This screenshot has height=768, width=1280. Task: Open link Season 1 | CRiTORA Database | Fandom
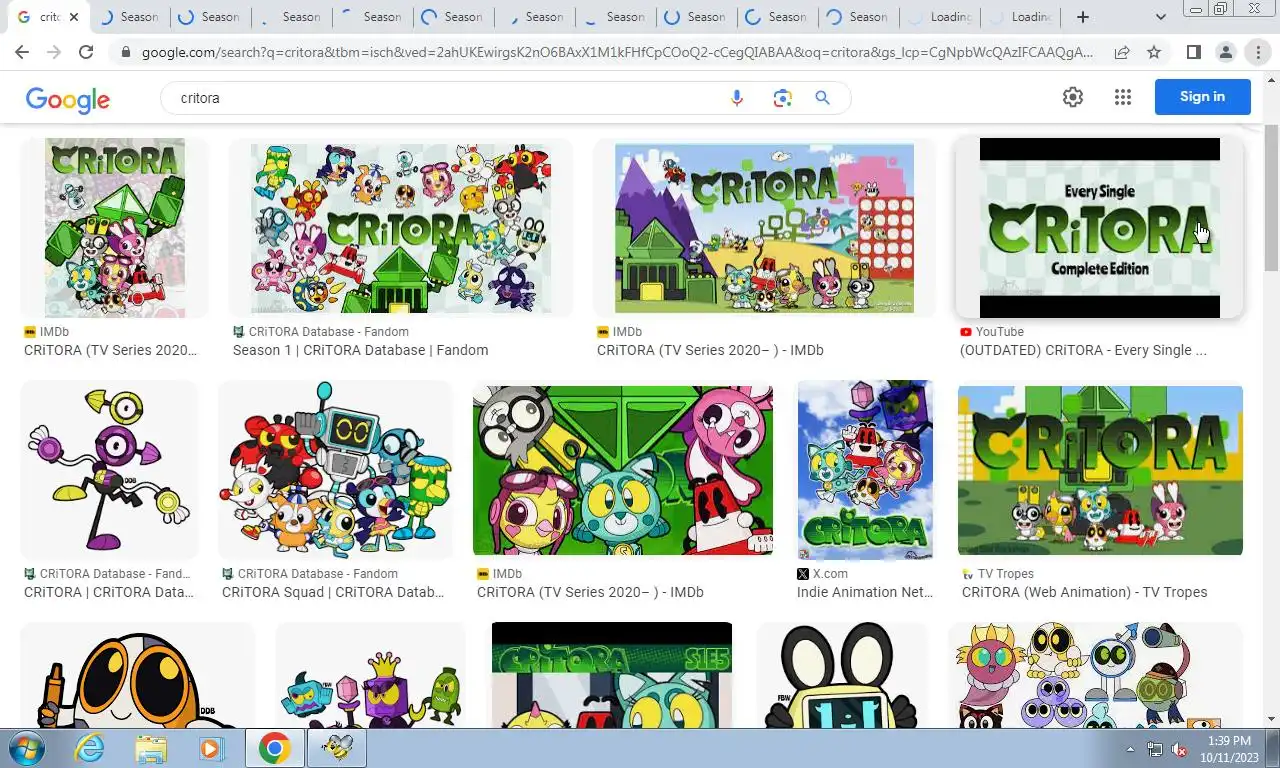[360, 350]
